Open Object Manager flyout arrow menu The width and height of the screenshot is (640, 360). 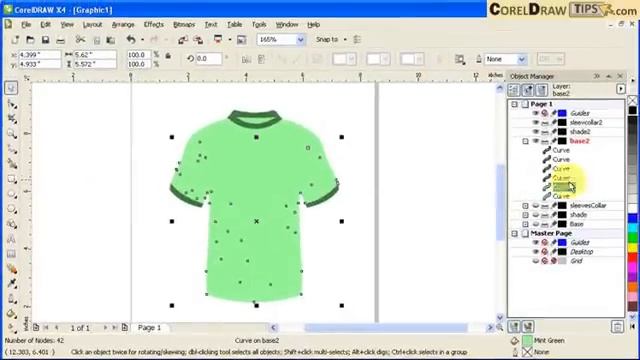pos(621,89)
